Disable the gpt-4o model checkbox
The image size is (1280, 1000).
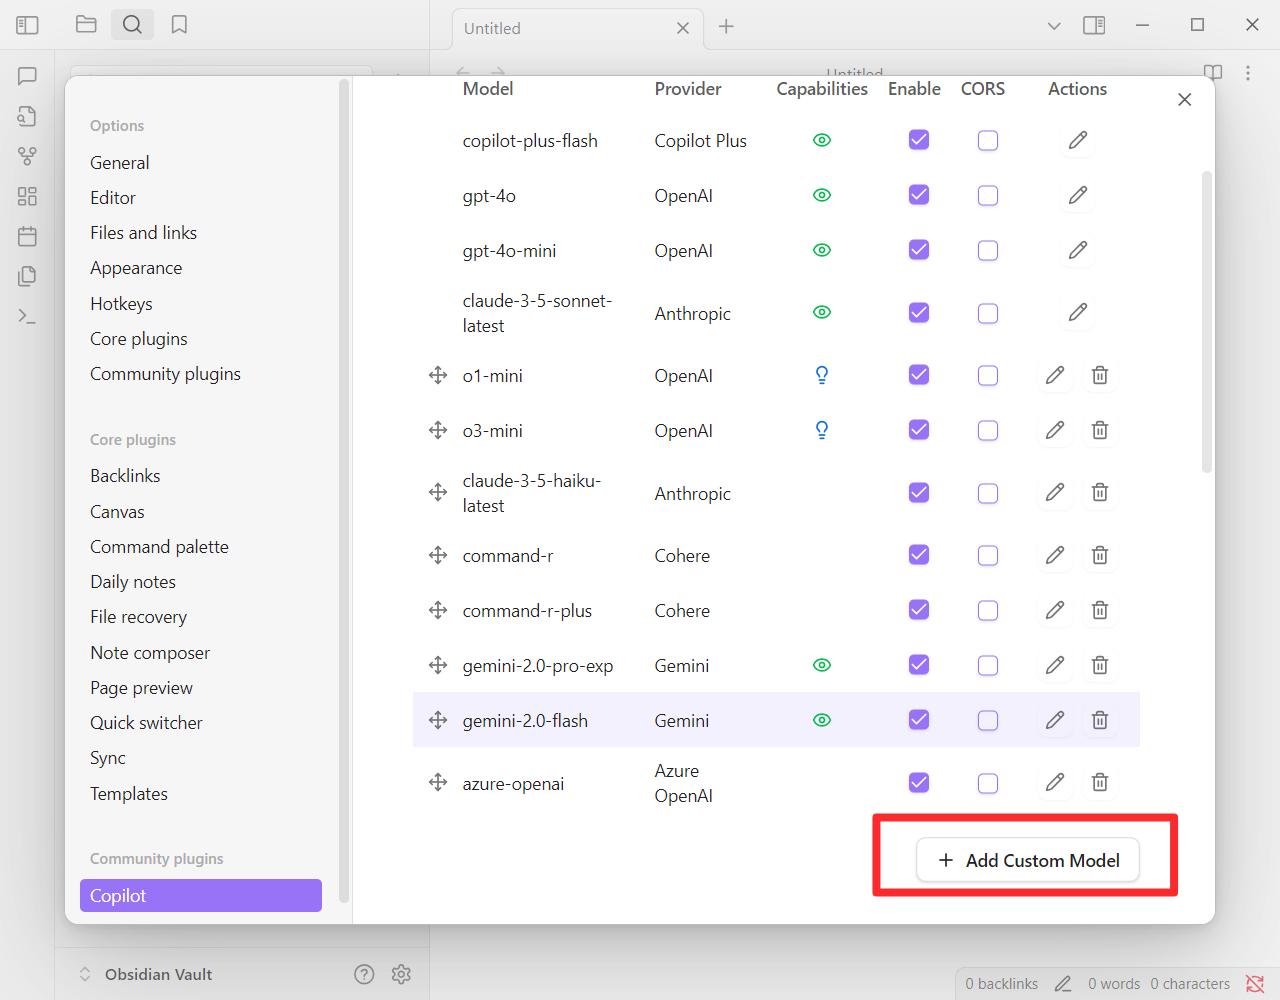(919, 195)
